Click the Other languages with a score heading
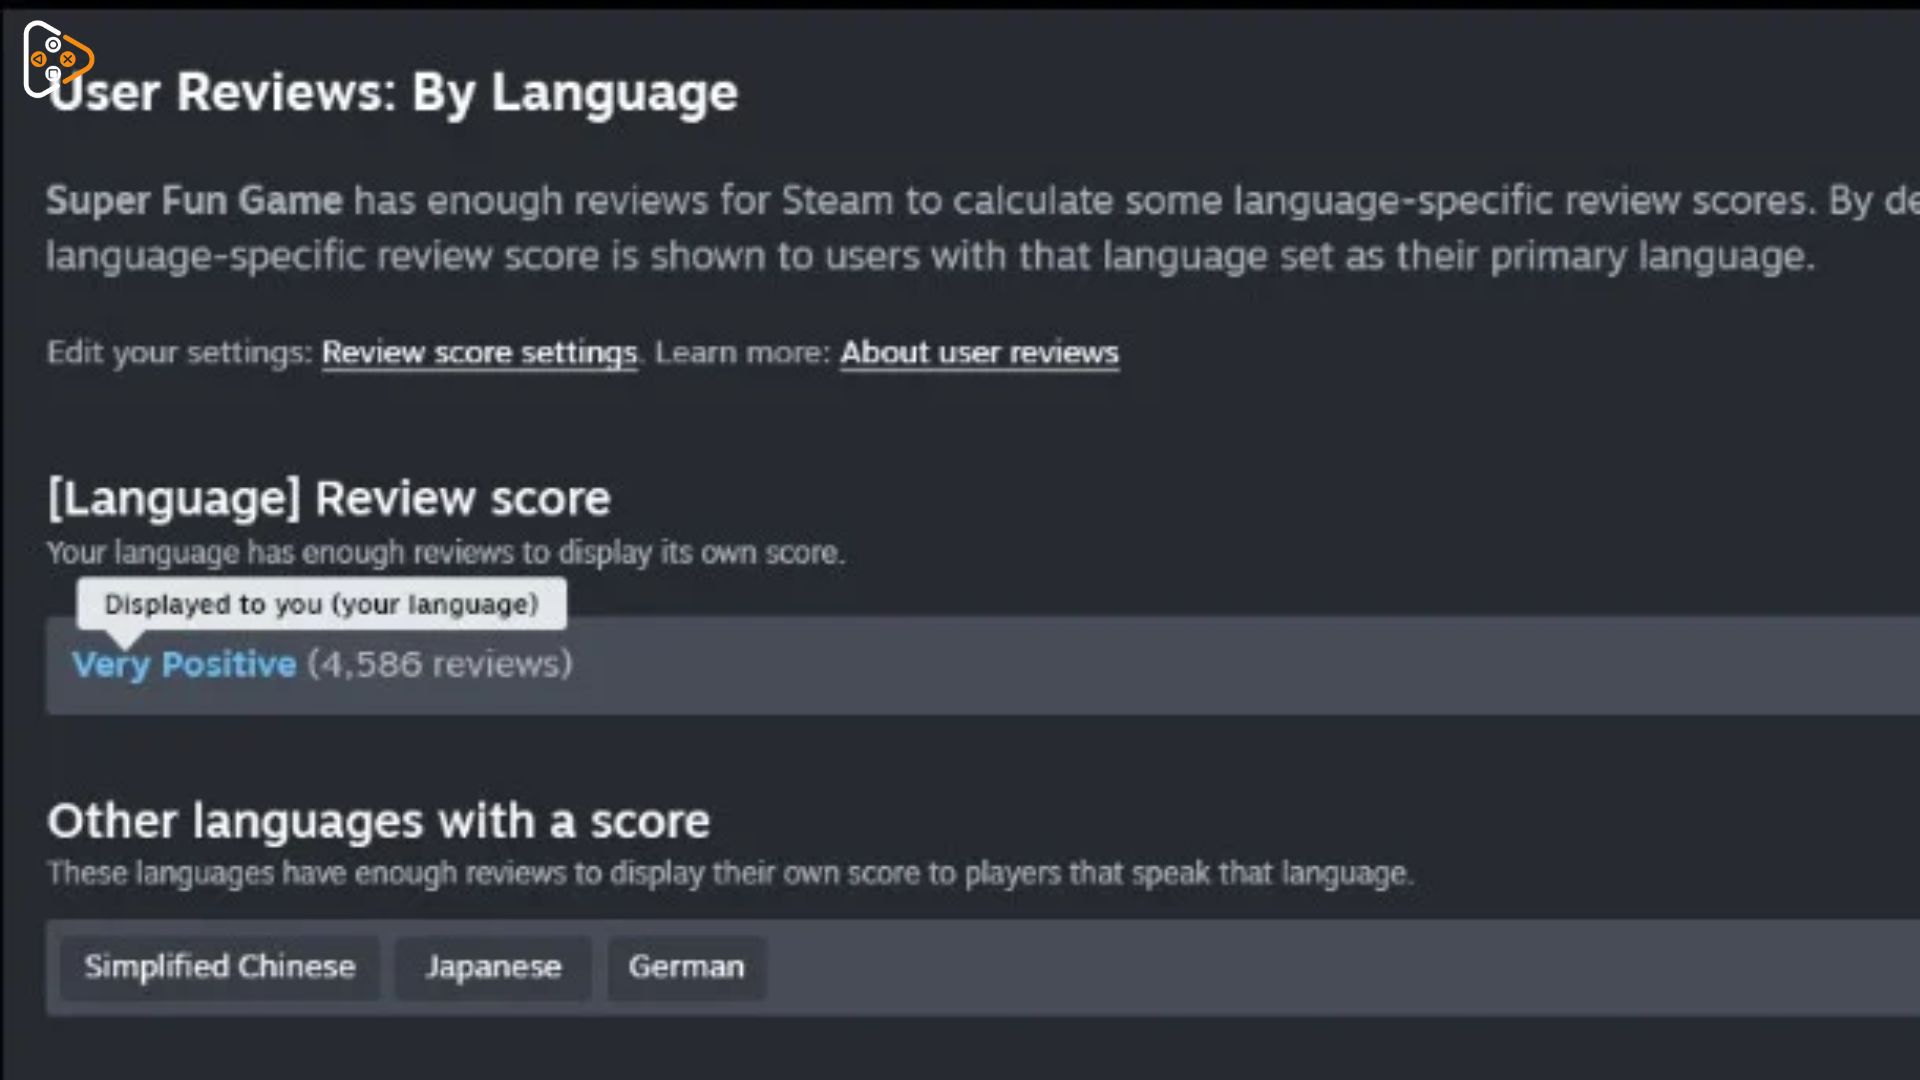The height and width of the screenshot is (1080, 1920). [x=378, y=821]
